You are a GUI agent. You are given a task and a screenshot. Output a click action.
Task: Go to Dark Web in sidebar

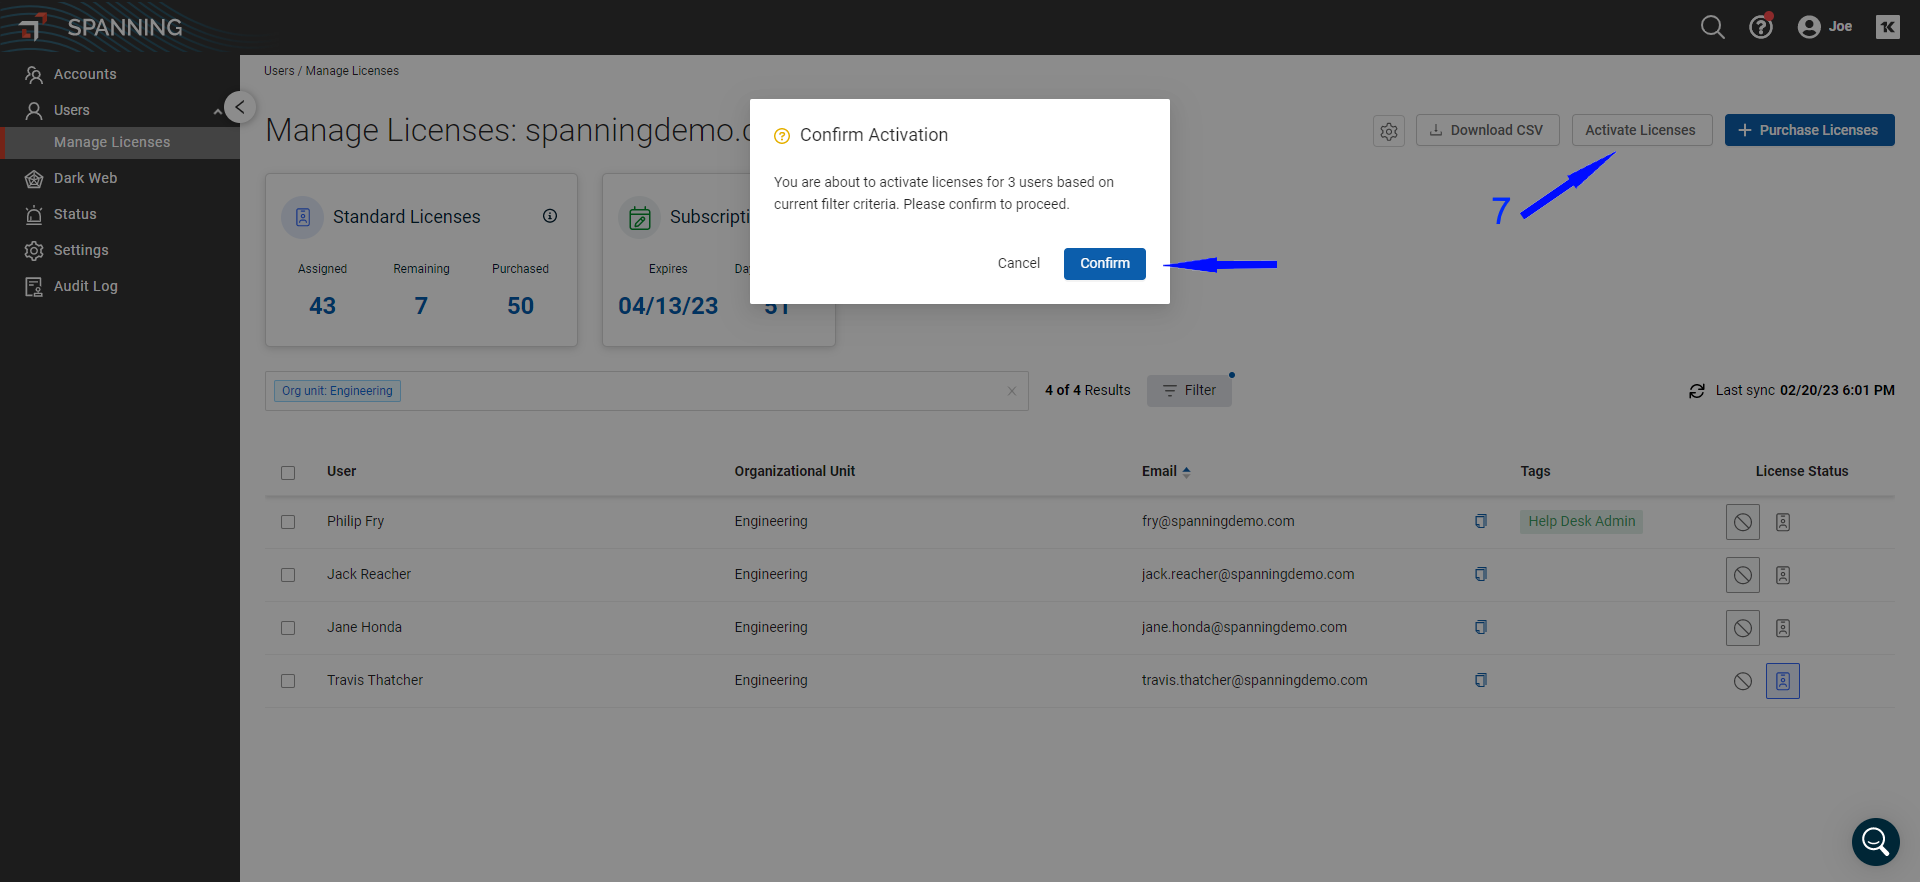85,178
